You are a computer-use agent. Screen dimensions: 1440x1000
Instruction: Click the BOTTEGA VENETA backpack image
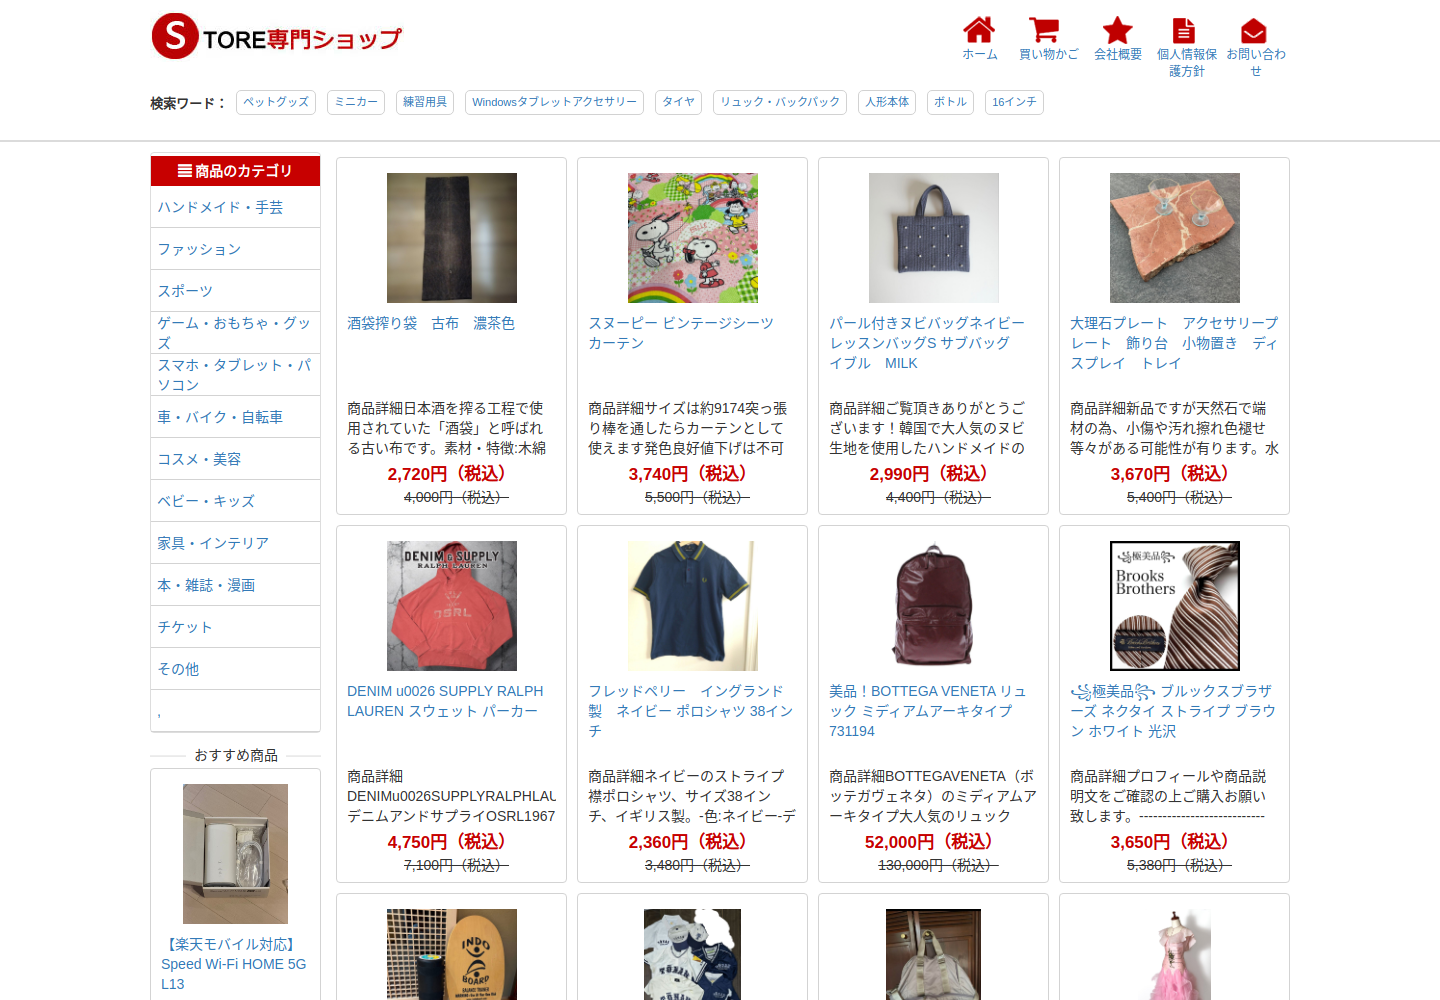click(x=934, y=606)
